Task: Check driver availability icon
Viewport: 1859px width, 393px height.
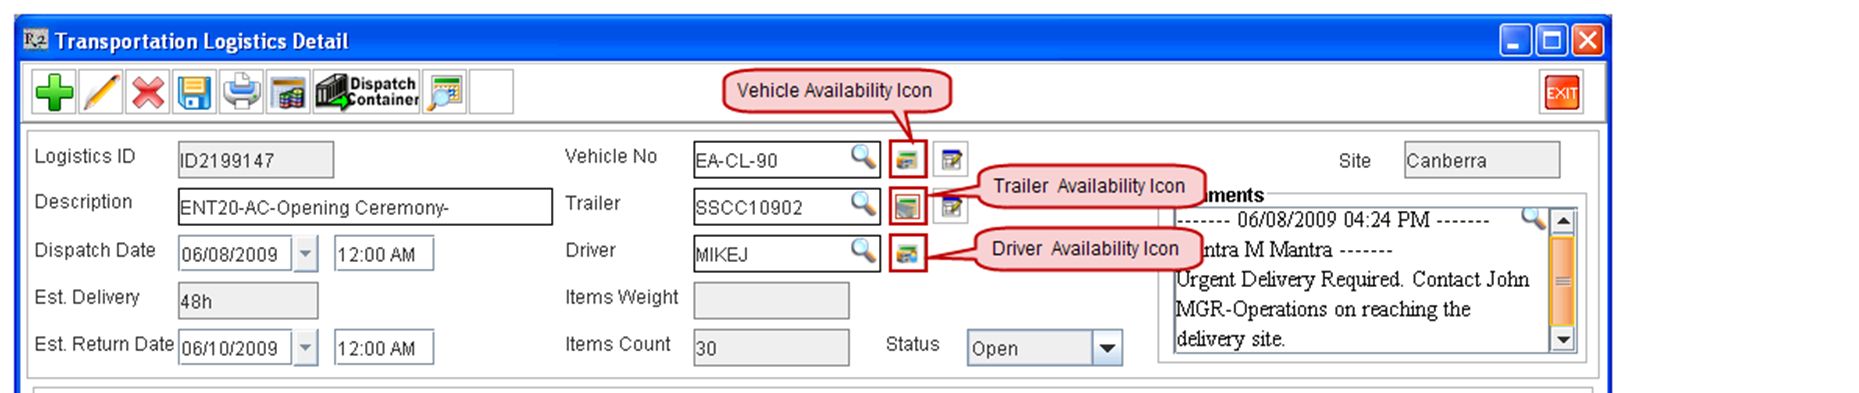Action: click(907, 254)
